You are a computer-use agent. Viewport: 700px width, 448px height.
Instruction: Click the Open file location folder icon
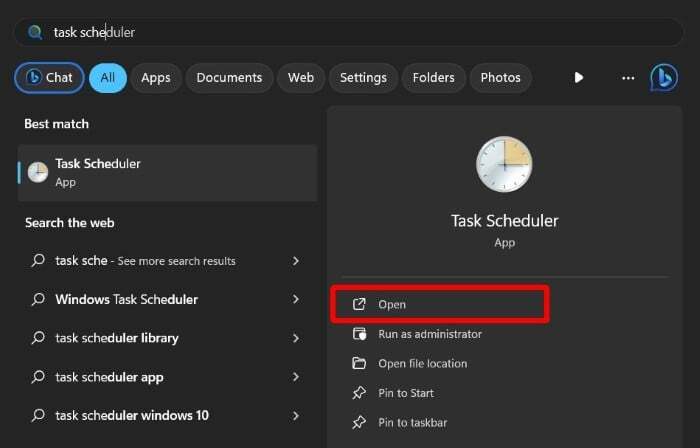[x=359, y=363]
